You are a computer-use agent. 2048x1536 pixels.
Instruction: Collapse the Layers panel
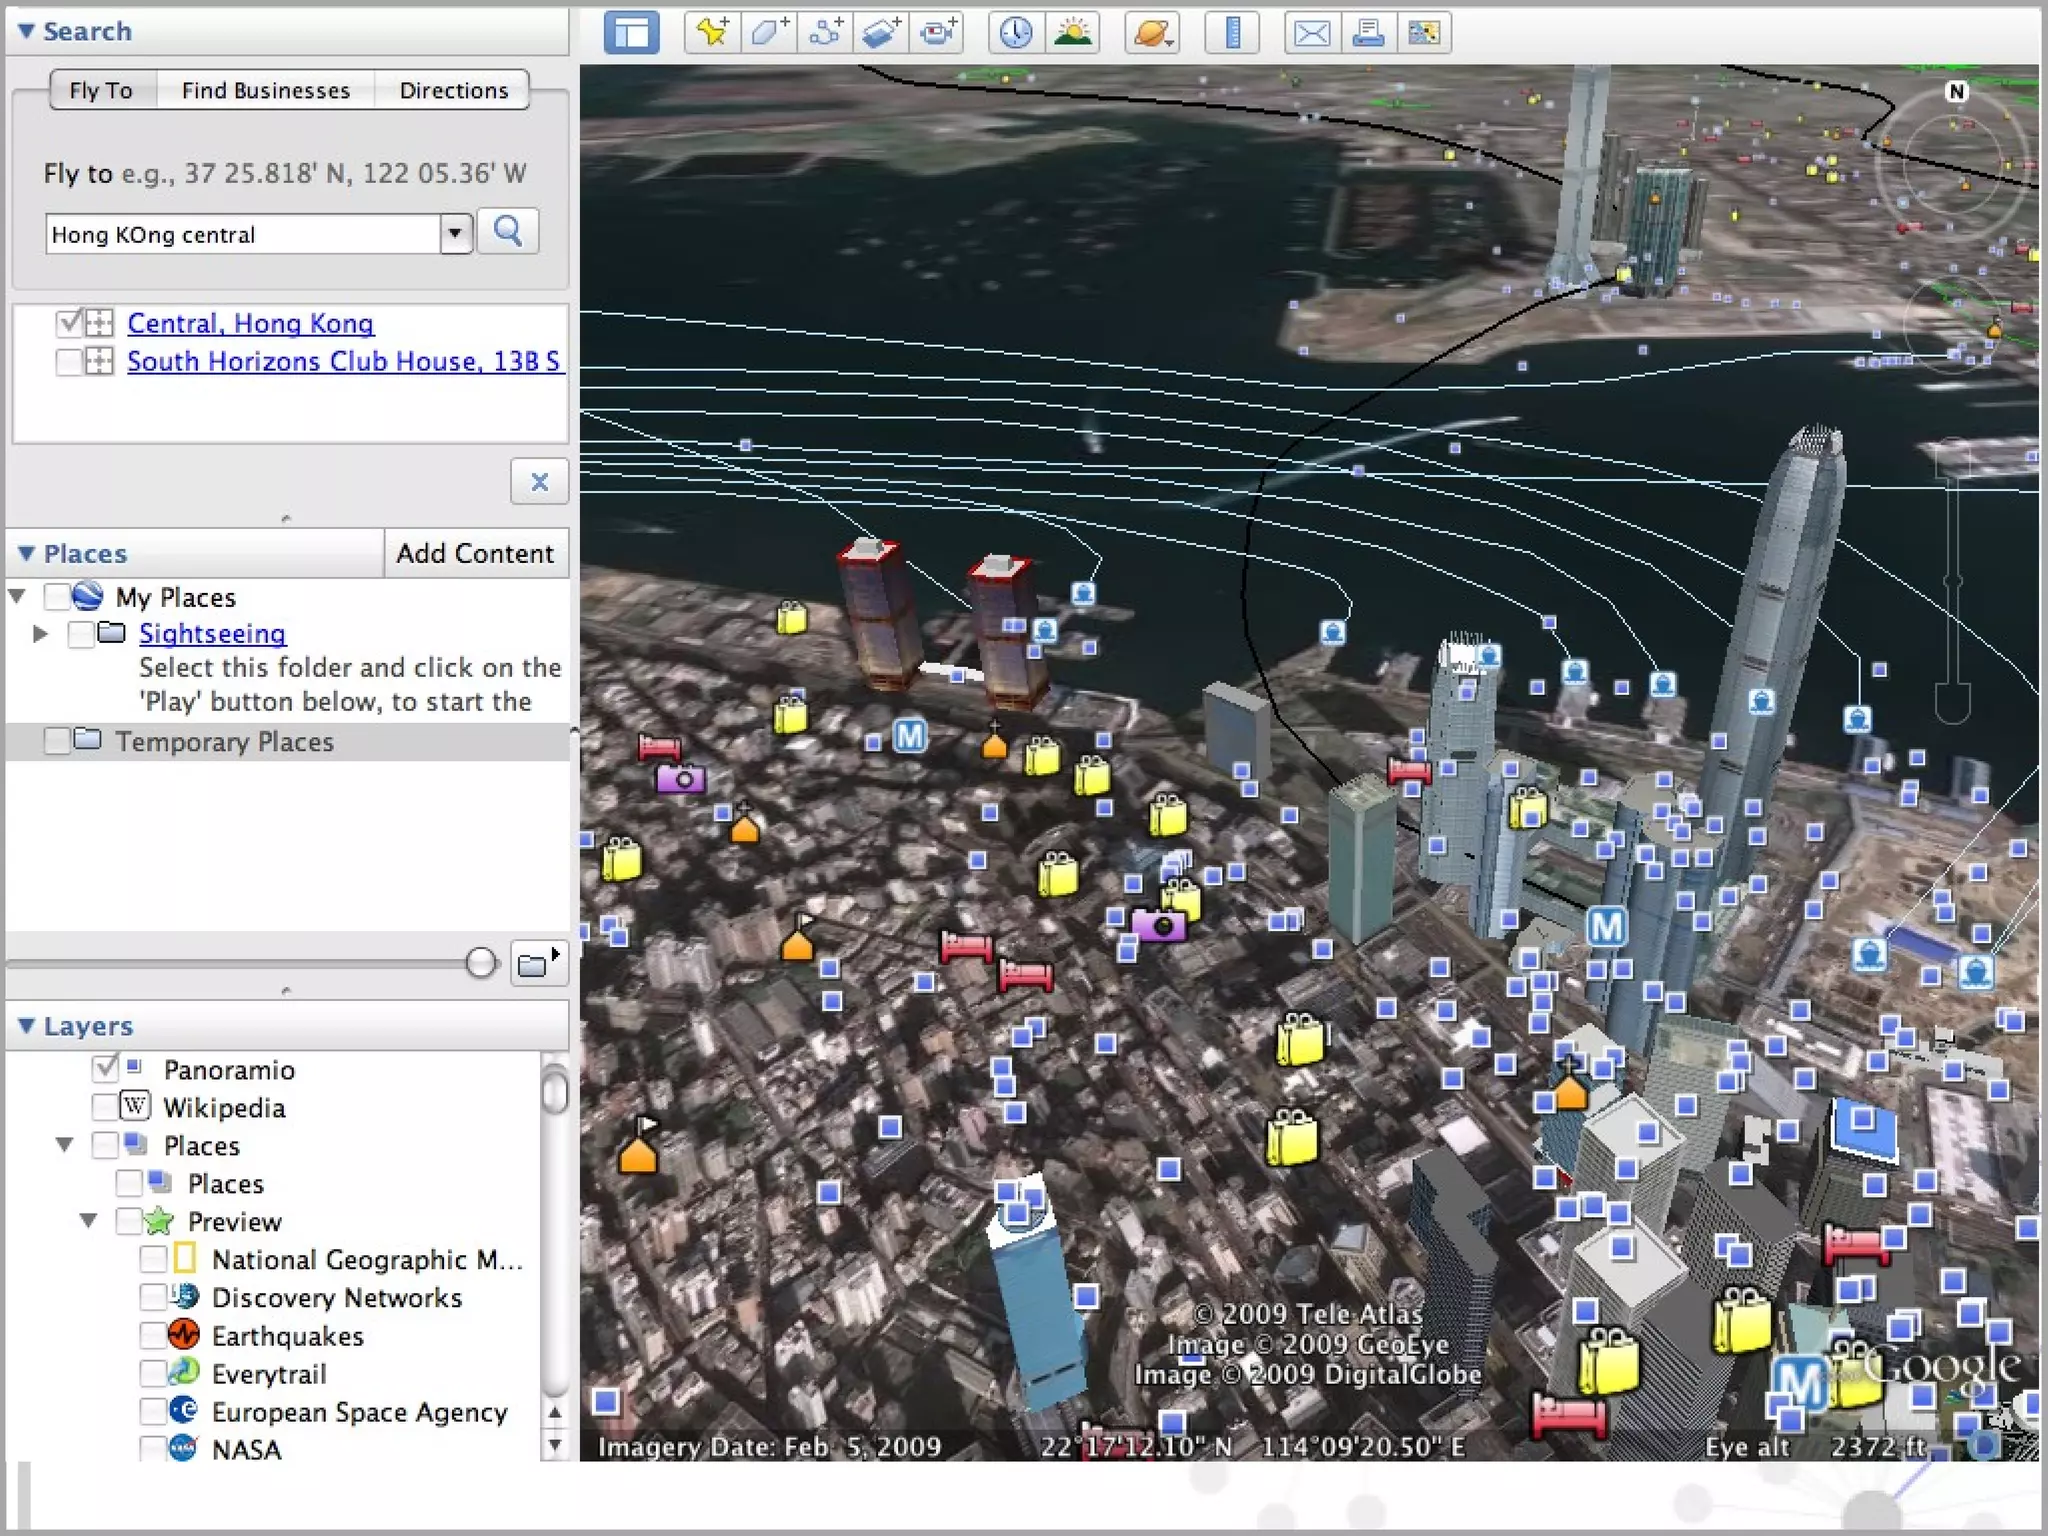tap(27, 1025)
